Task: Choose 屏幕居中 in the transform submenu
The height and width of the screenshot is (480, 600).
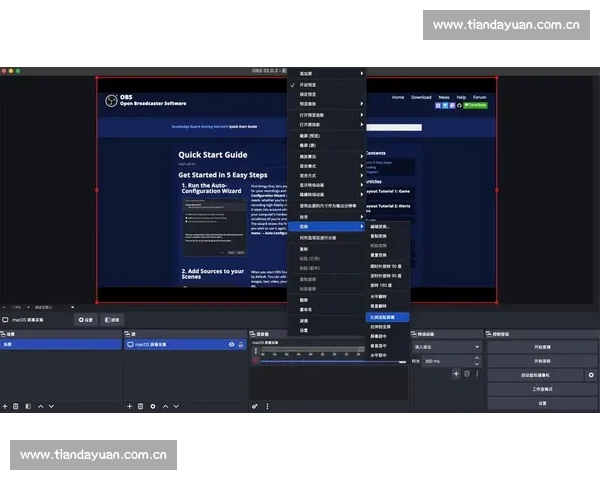Action: click(388, 336)
